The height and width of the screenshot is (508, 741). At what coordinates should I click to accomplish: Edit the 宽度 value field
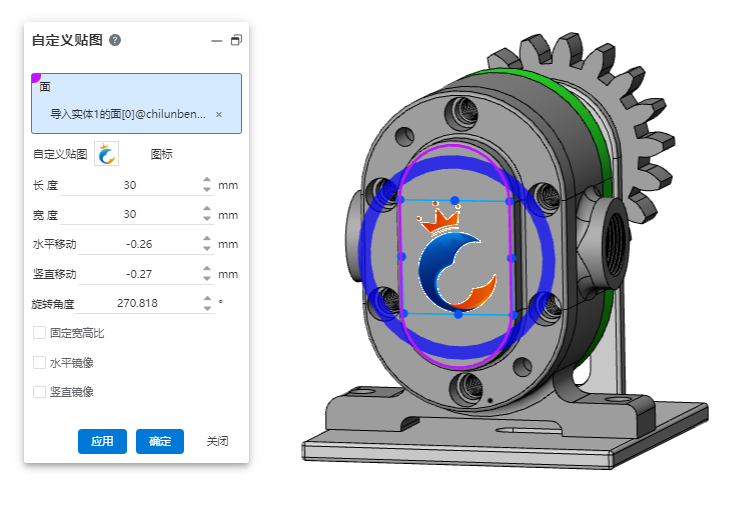[130, 214]
